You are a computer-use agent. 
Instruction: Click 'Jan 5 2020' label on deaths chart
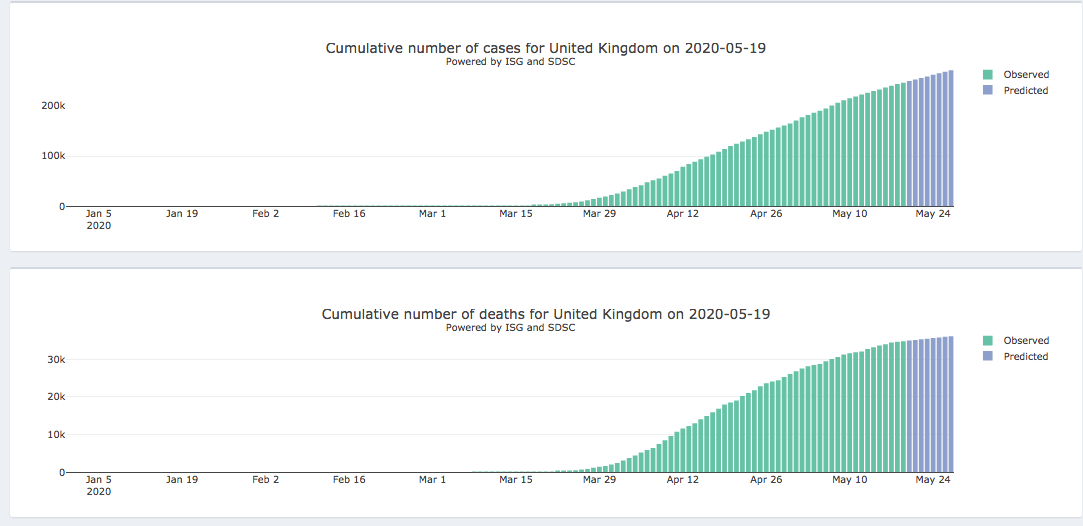[x=99, y=485]
